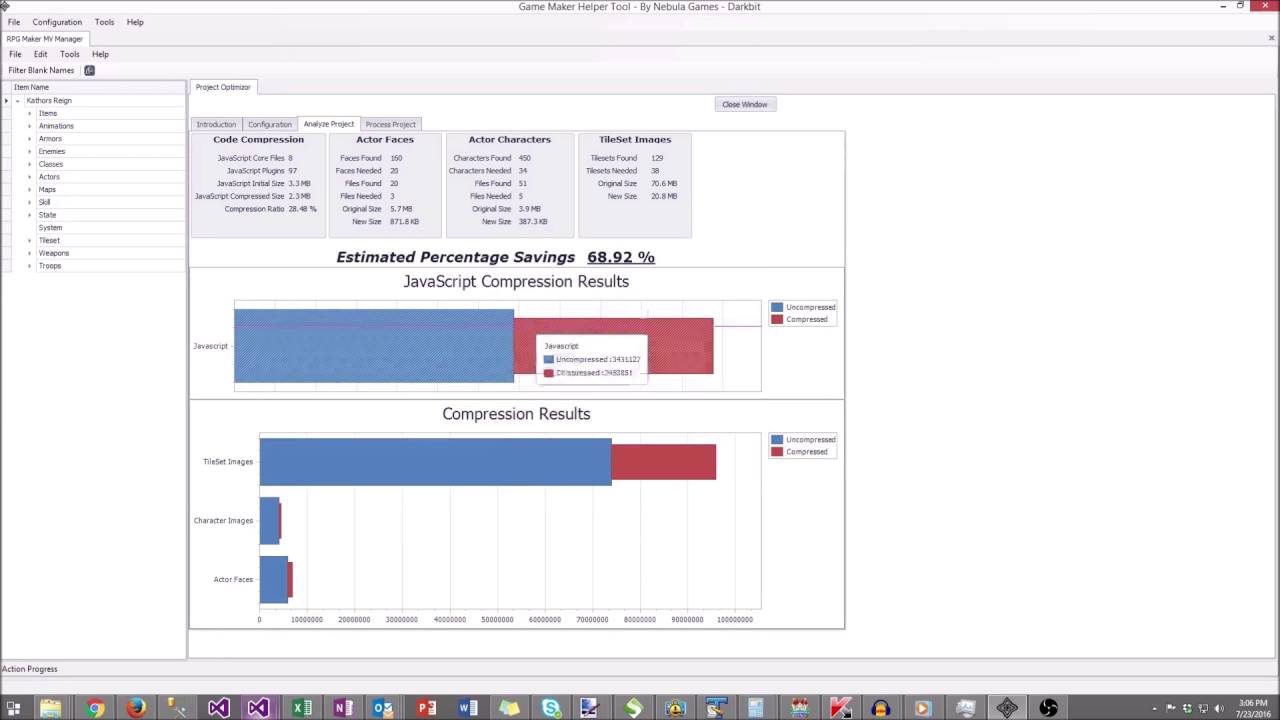
Task: Click the red TileSet Images compressed bar
Action: point(663,462)
